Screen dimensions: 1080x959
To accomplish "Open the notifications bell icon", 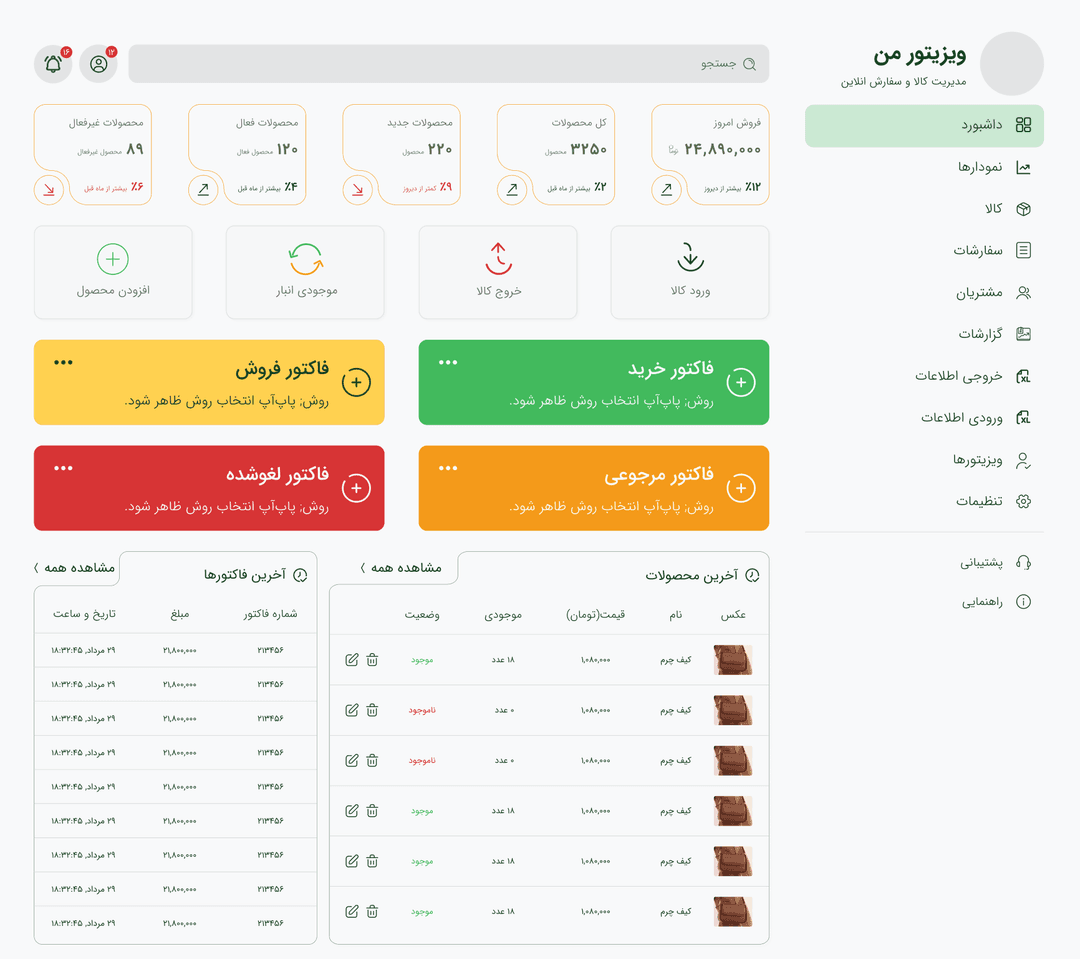I will tap(53, 64).
